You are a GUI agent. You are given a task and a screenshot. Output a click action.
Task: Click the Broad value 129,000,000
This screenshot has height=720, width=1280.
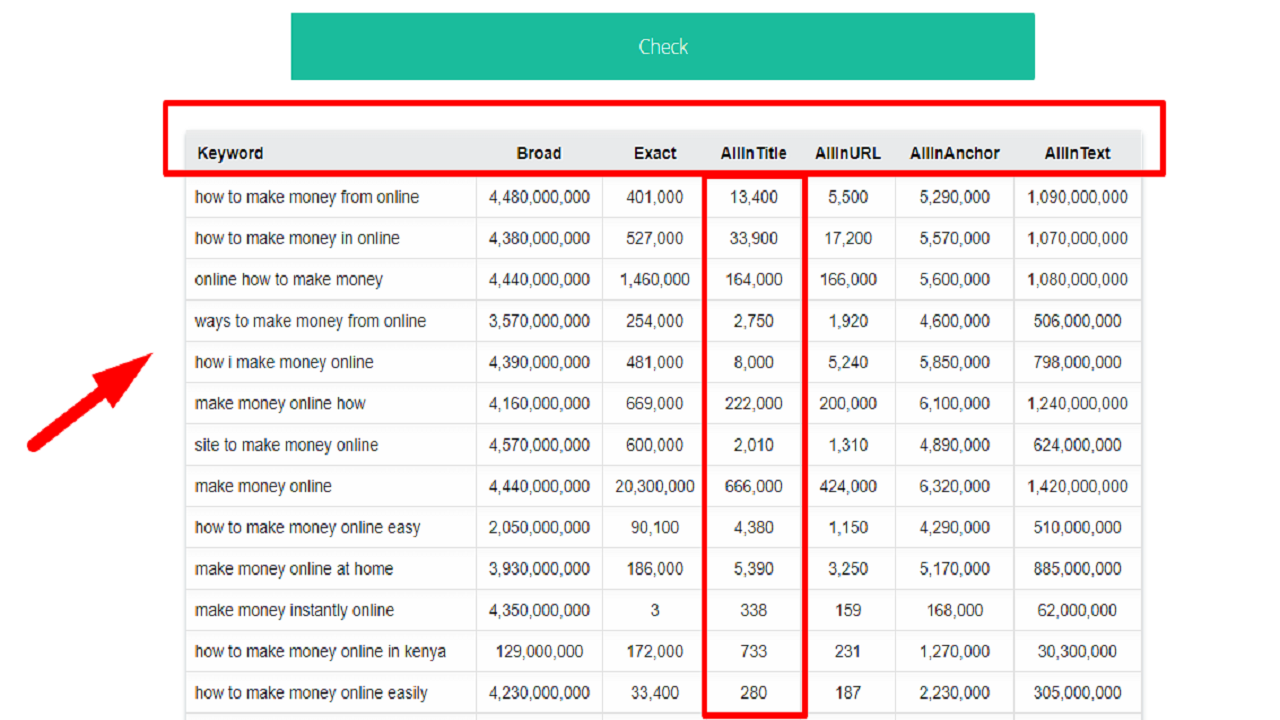click(x=539, y=651)
